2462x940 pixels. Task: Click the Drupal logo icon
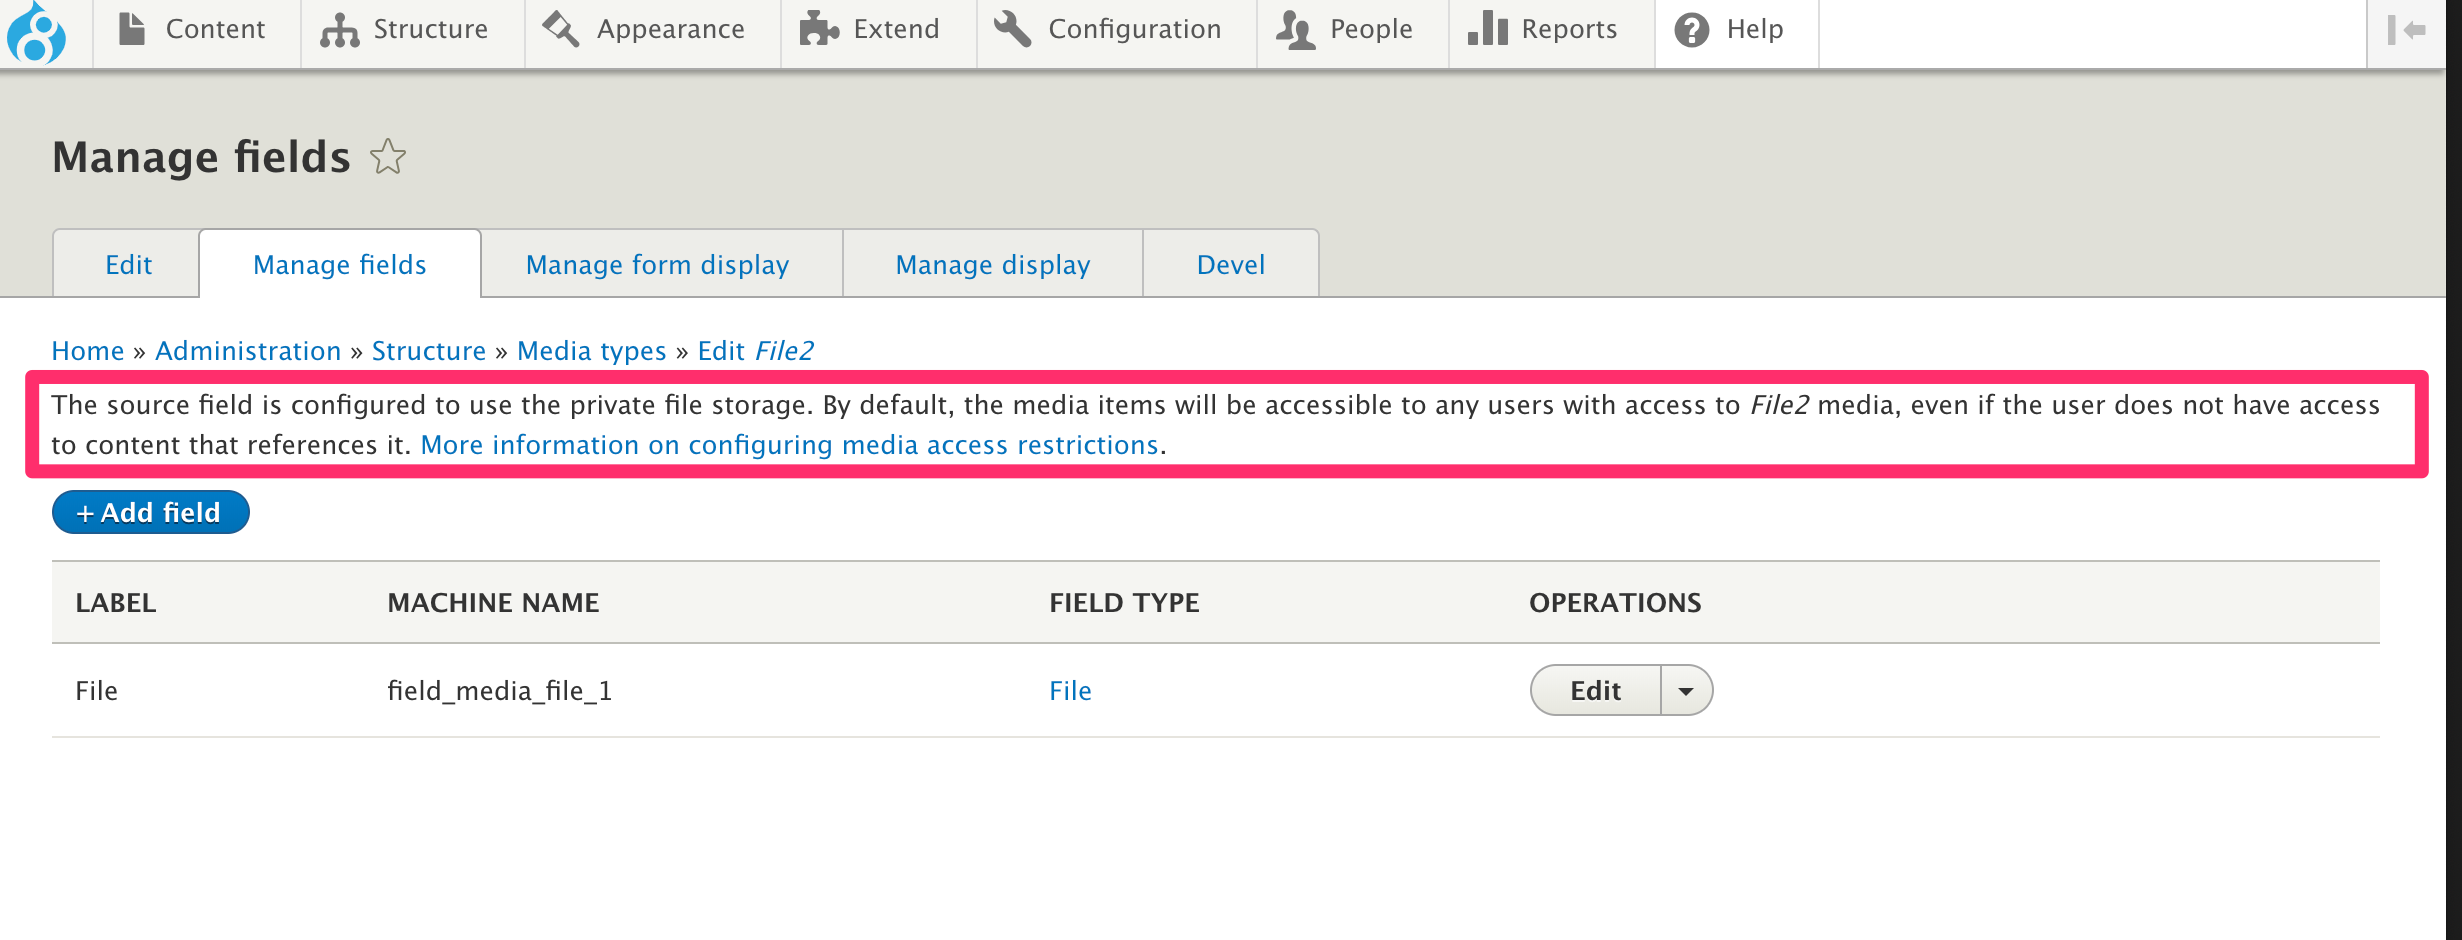coord(36,33)
